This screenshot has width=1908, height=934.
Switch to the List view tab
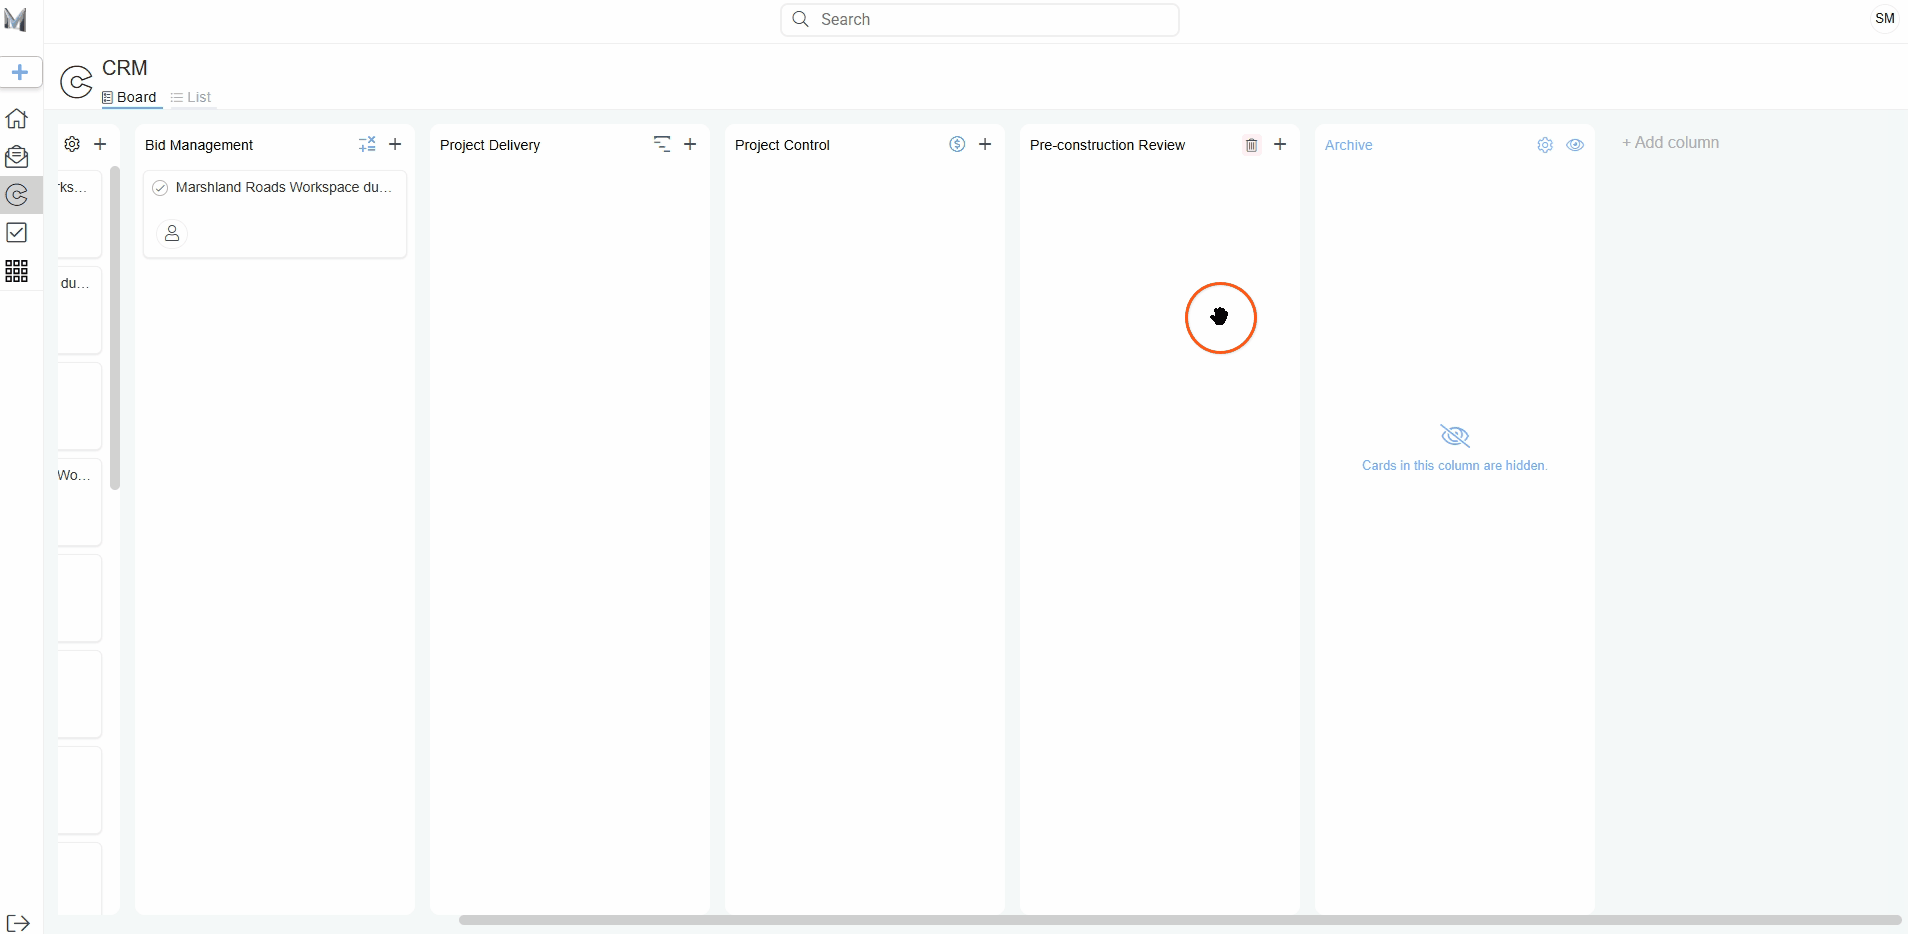pyautogui.click(x=191, y=97)
